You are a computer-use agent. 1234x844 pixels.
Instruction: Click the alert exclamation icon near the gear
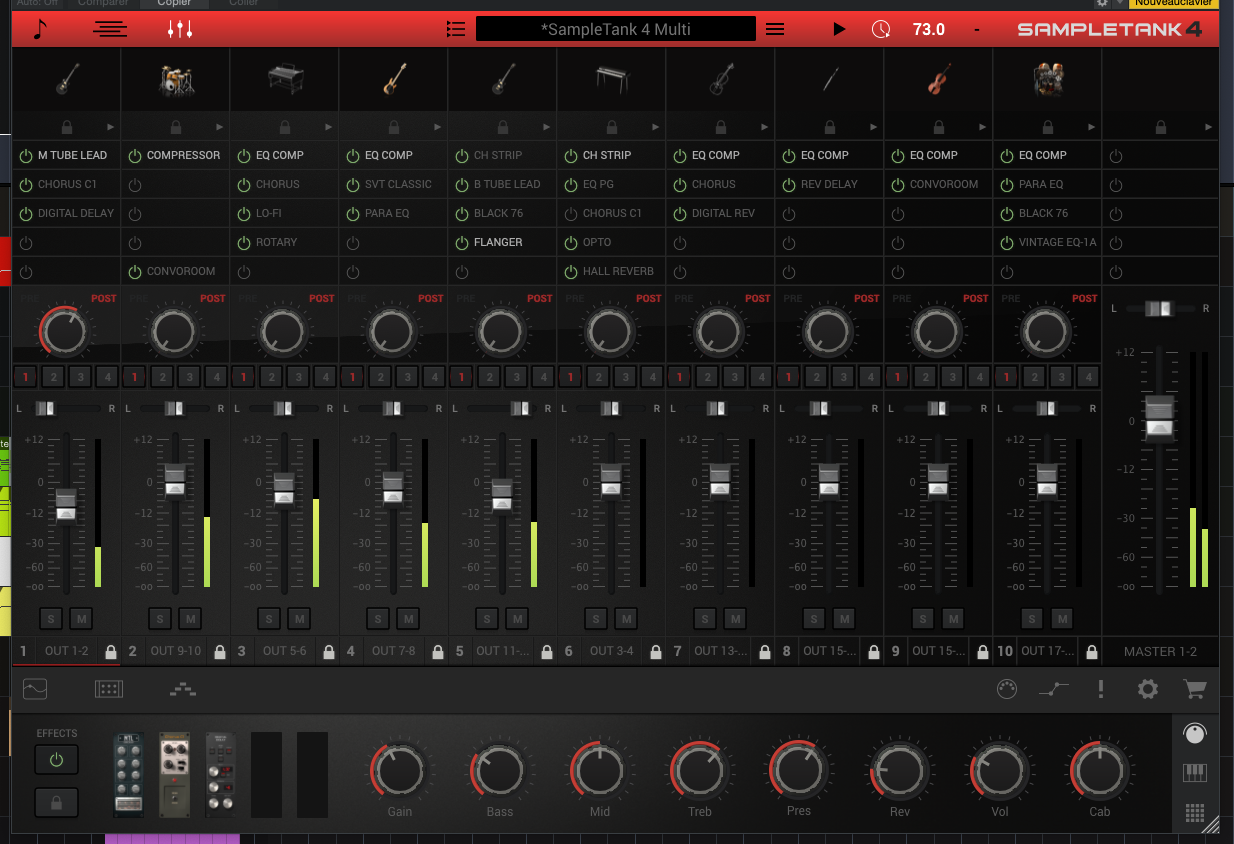click(x=1100, y=689)
